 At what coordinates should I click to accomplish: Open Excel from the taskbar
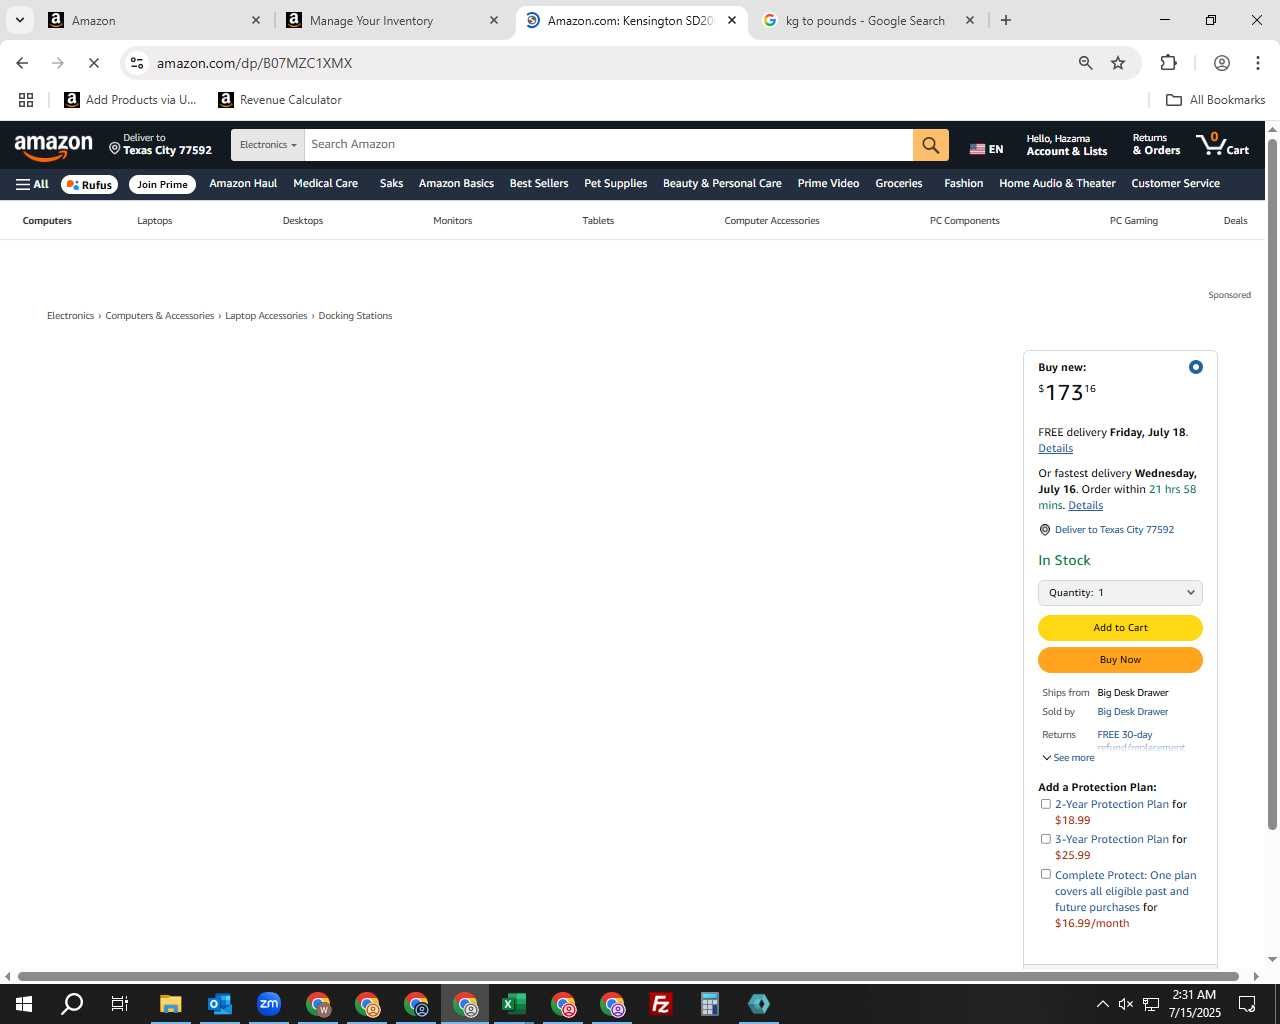(x=513, y=1004)
